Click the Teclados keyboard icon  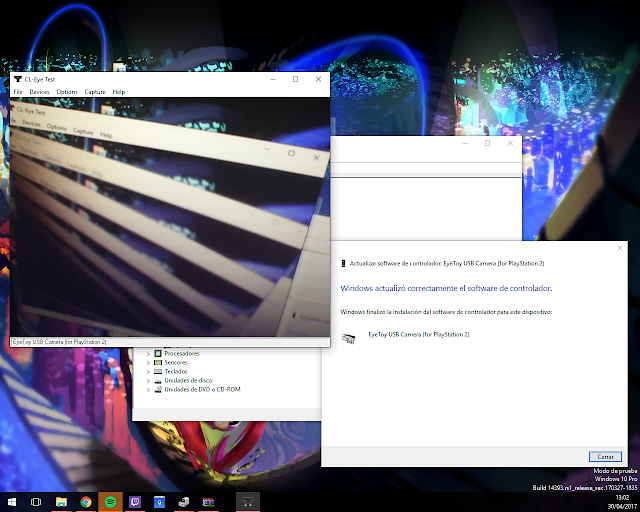click(158, 372)
